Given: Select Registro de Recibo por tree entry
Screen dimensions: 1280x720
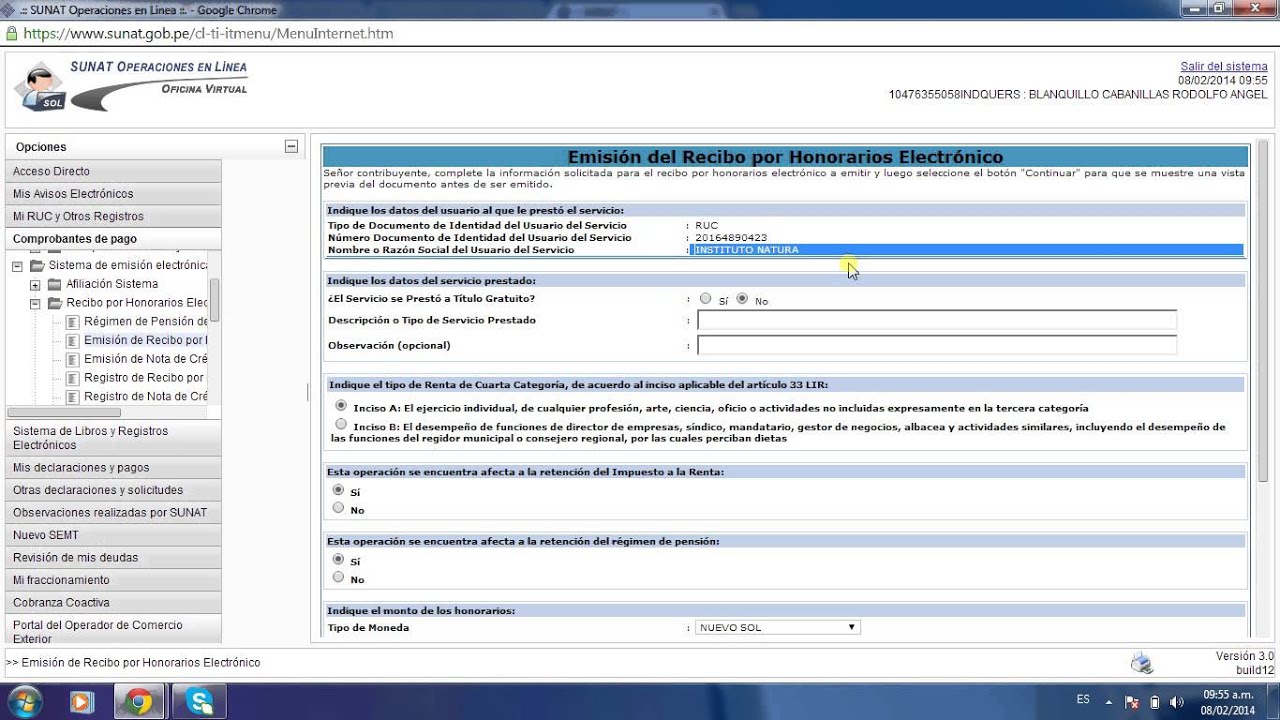Looking at the screenshot, I should click(x=146, y=378).
